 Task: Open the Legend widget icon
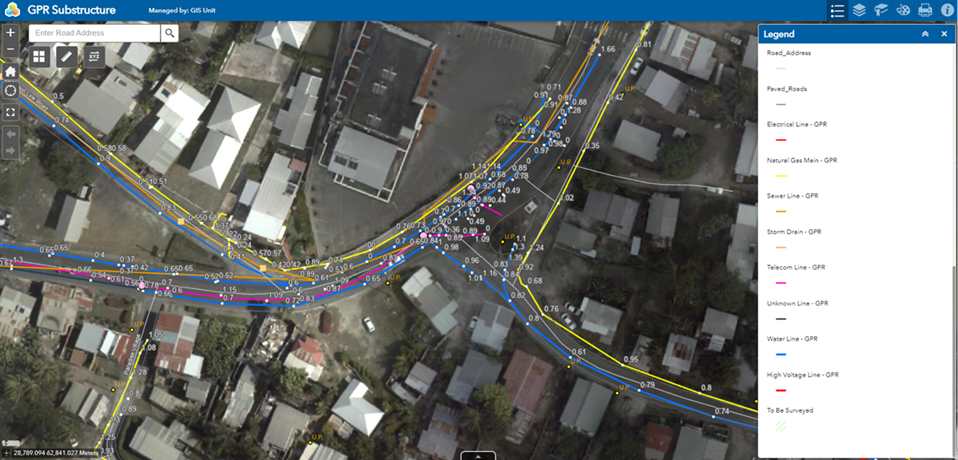(x=838, y=10)
